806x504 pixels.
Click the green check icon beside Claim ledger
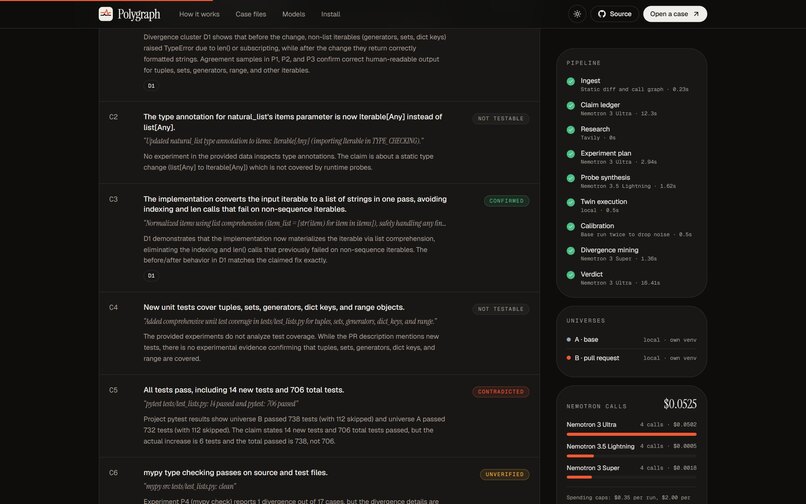(x=571, y=105)
